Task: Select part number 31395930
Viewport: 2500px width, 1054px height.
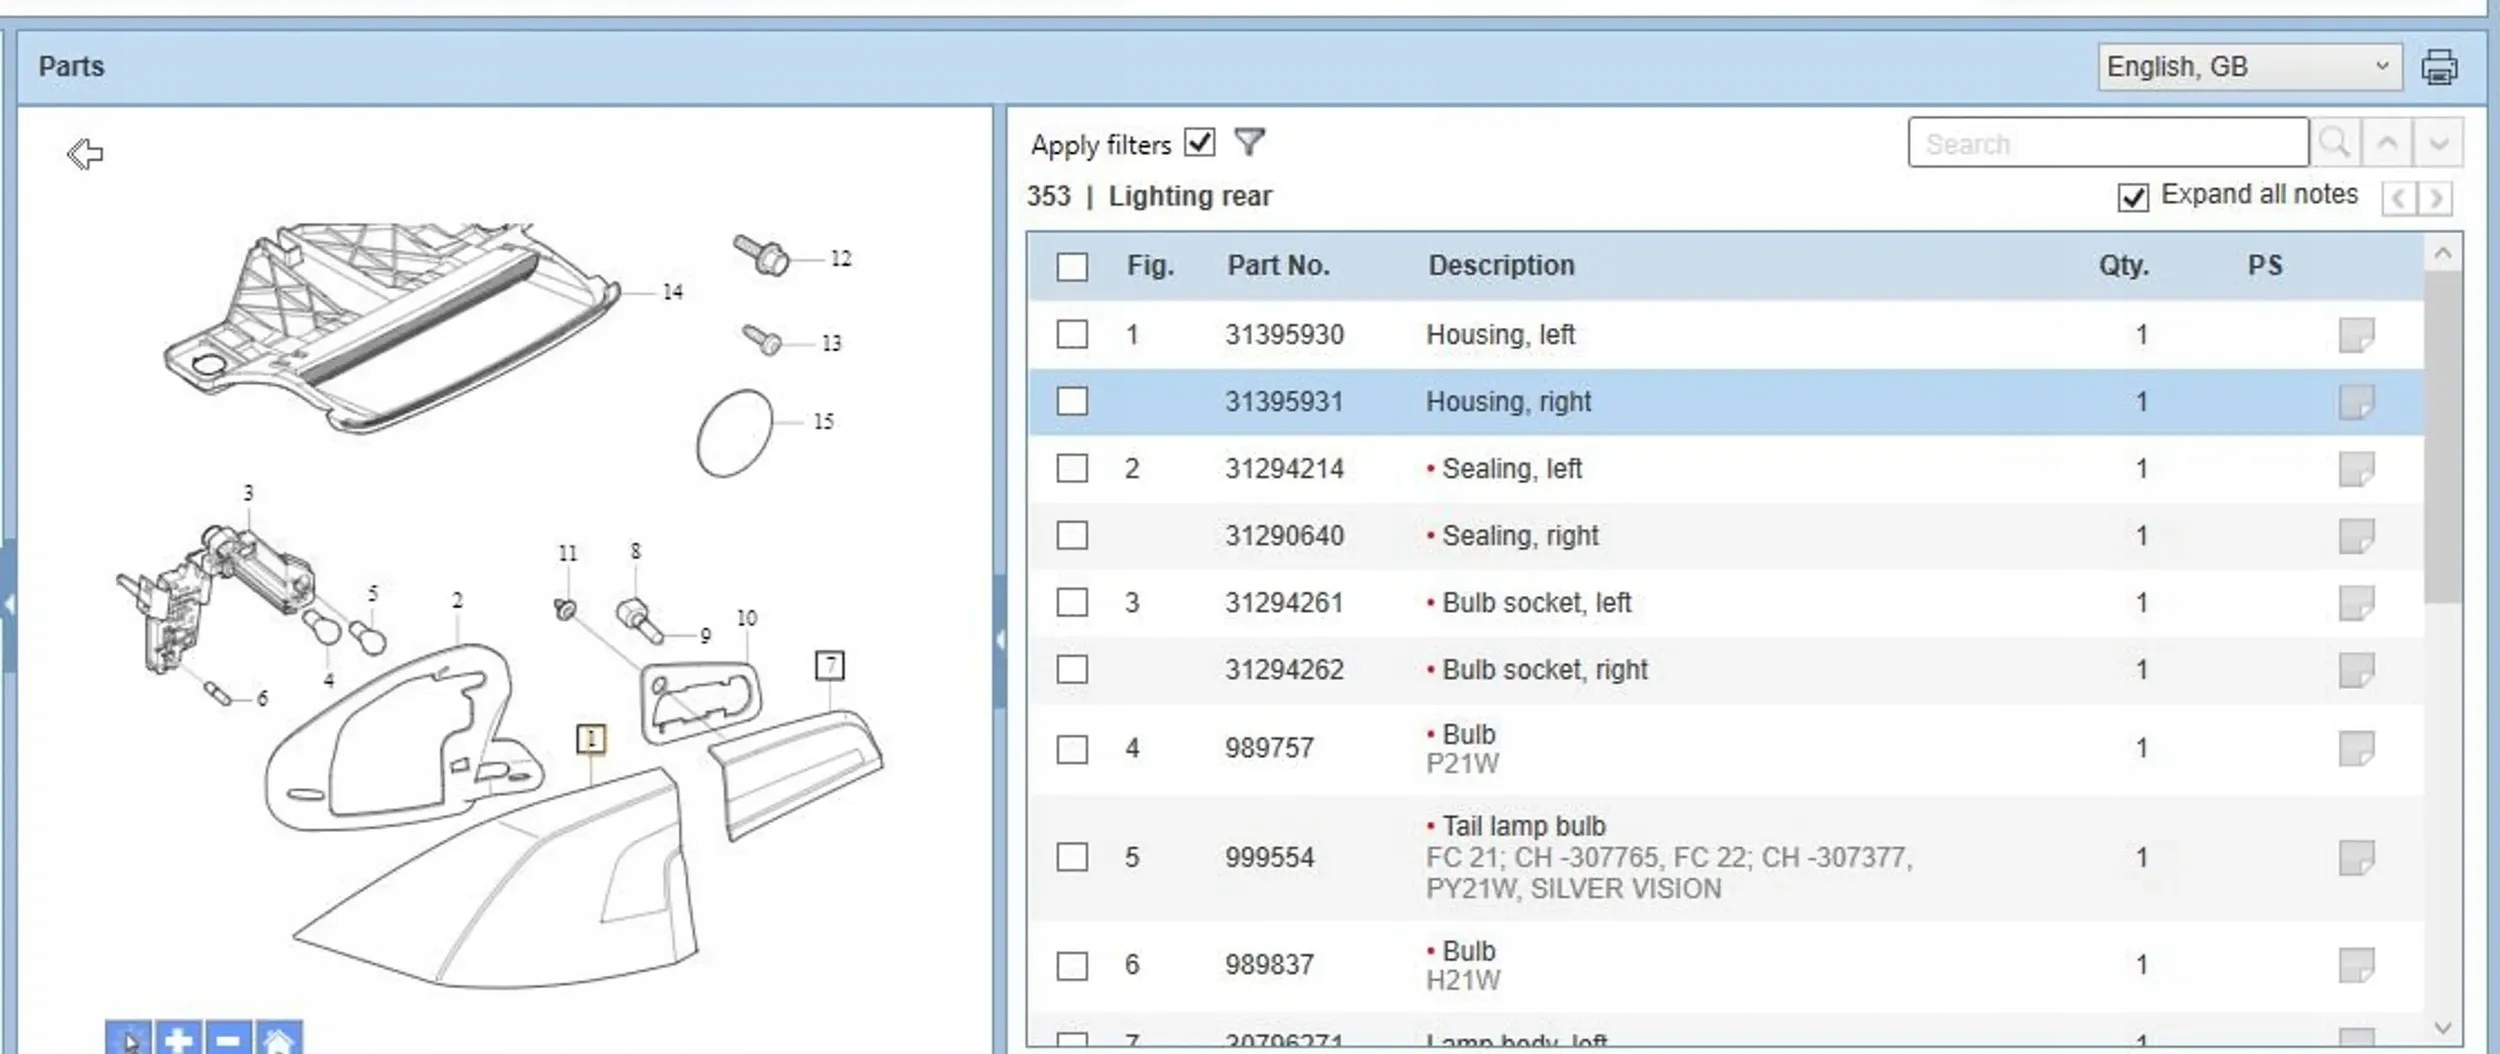Action: click(1284, 335)
